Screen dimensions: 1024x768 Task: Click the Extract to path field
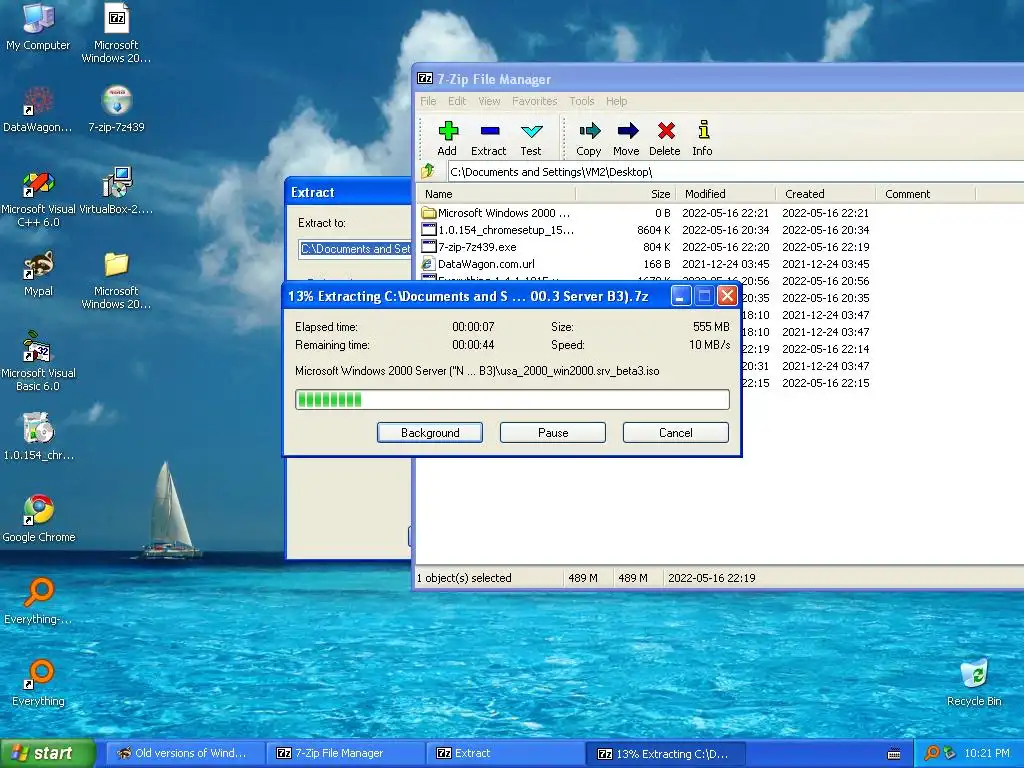pyautogui.click(x=355, y=249)
